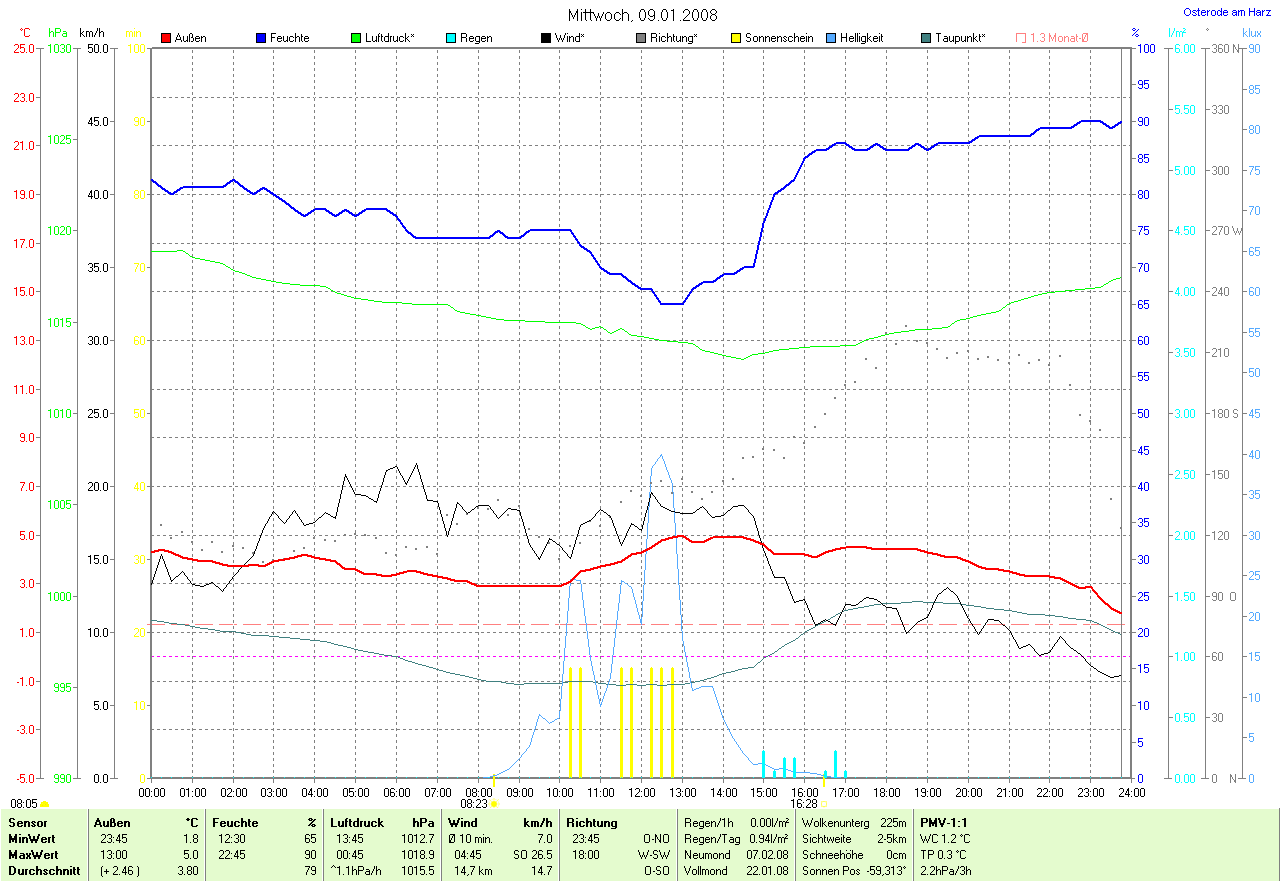1280x881 pixels.
Task: Click the black Wind legend square
Action: [x=547, y=38]
